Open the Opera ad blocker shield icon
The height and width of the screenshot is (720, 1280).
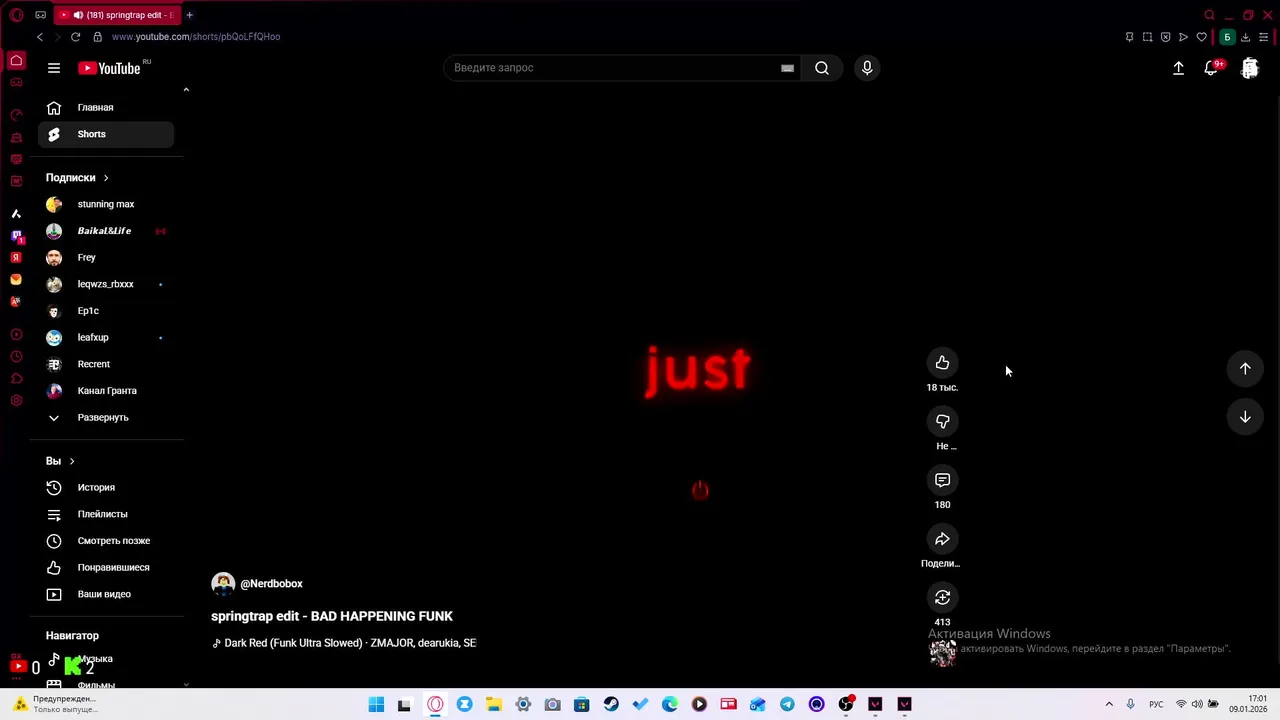[x=1165, y=37]
